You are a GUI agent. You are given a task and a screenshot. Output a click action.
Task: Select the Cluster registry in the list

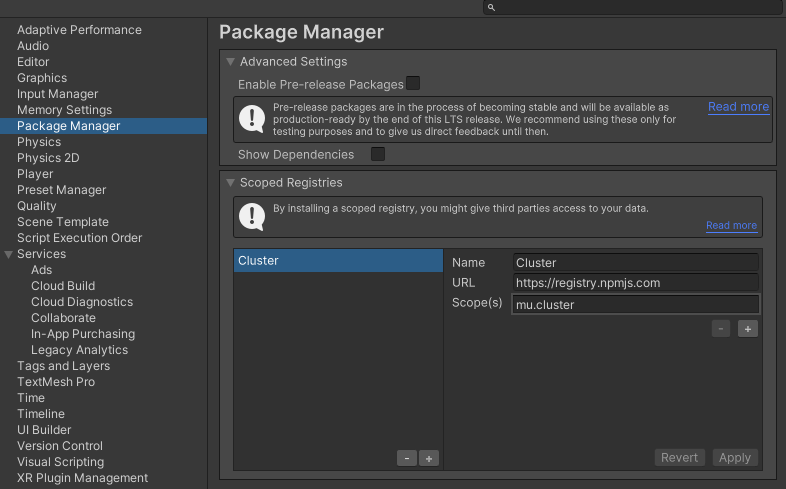(x=338, y=261)
